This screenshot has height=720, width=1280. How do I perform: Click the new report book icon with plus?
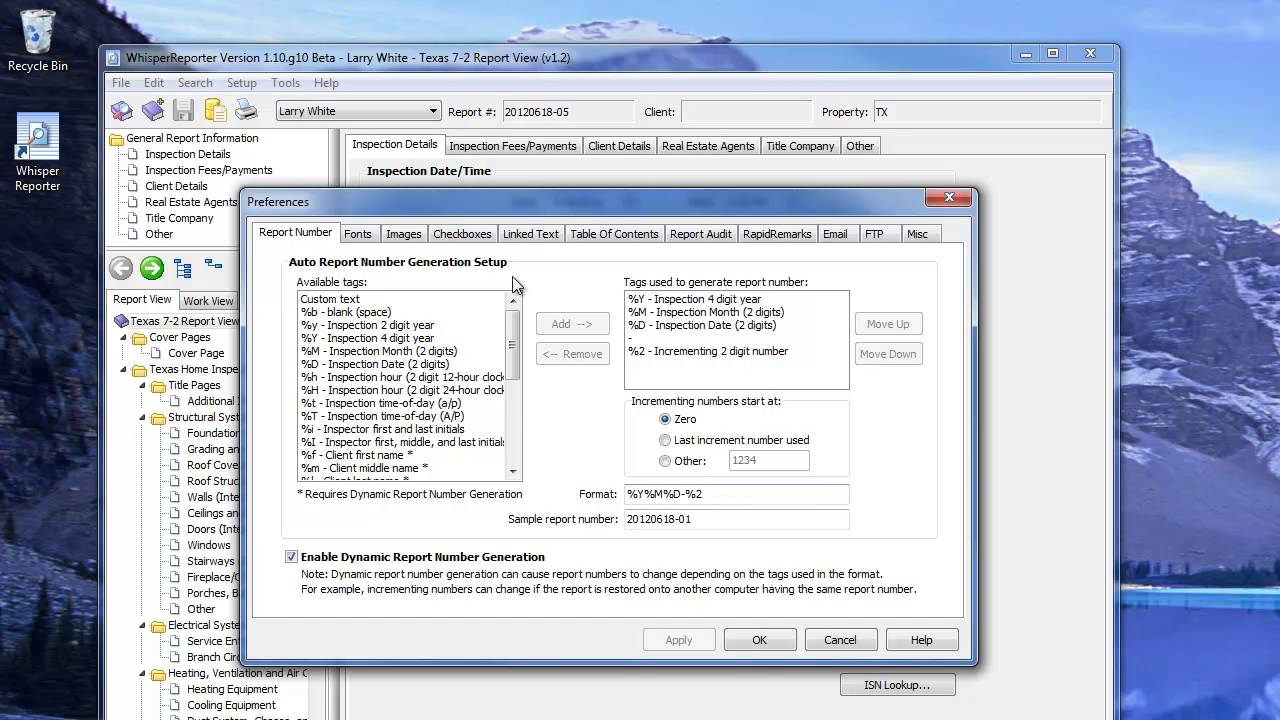(x=152, y=111)
